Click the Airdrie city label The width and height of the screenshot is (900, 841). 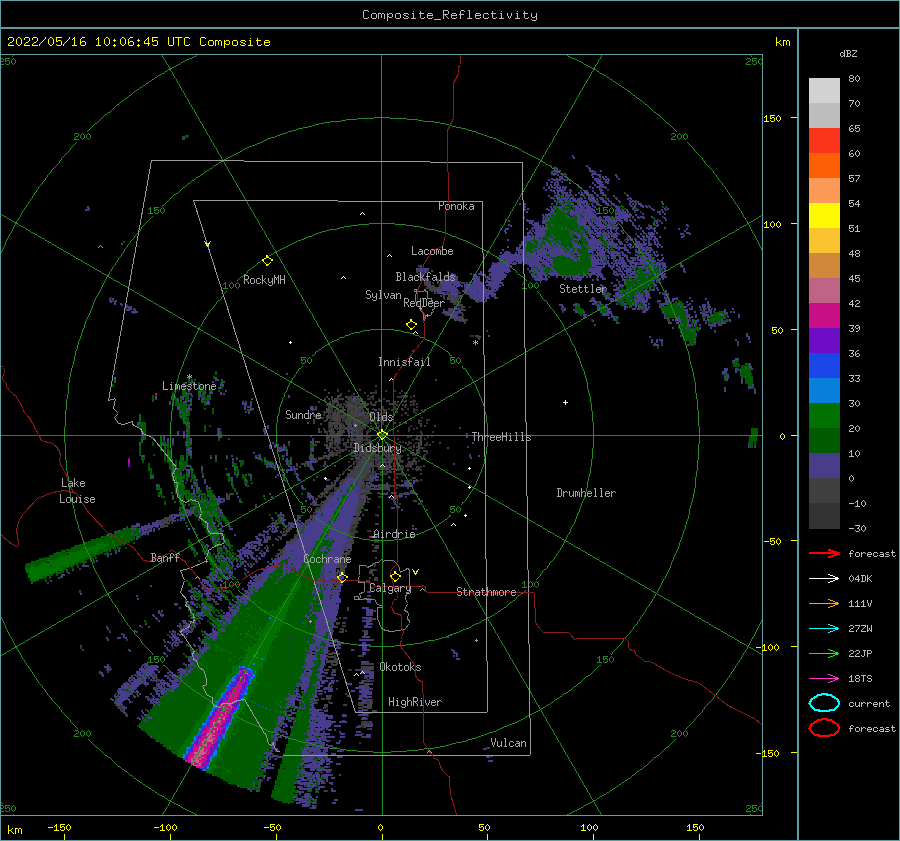pyautogui.click(x=394, y=534)
